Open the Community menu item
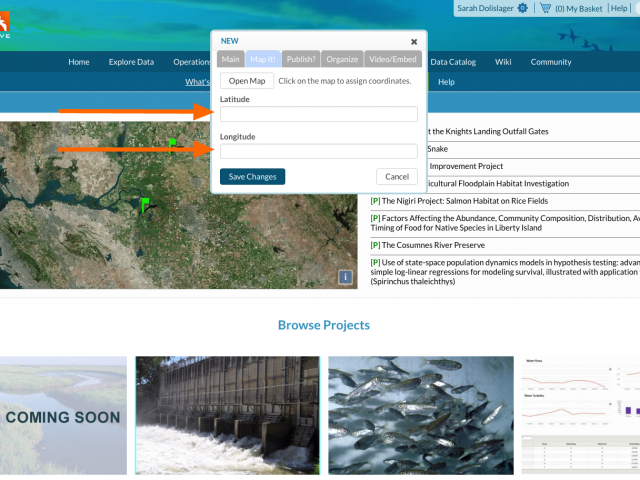Screen dimensions: 640x480 click(551, 62)
